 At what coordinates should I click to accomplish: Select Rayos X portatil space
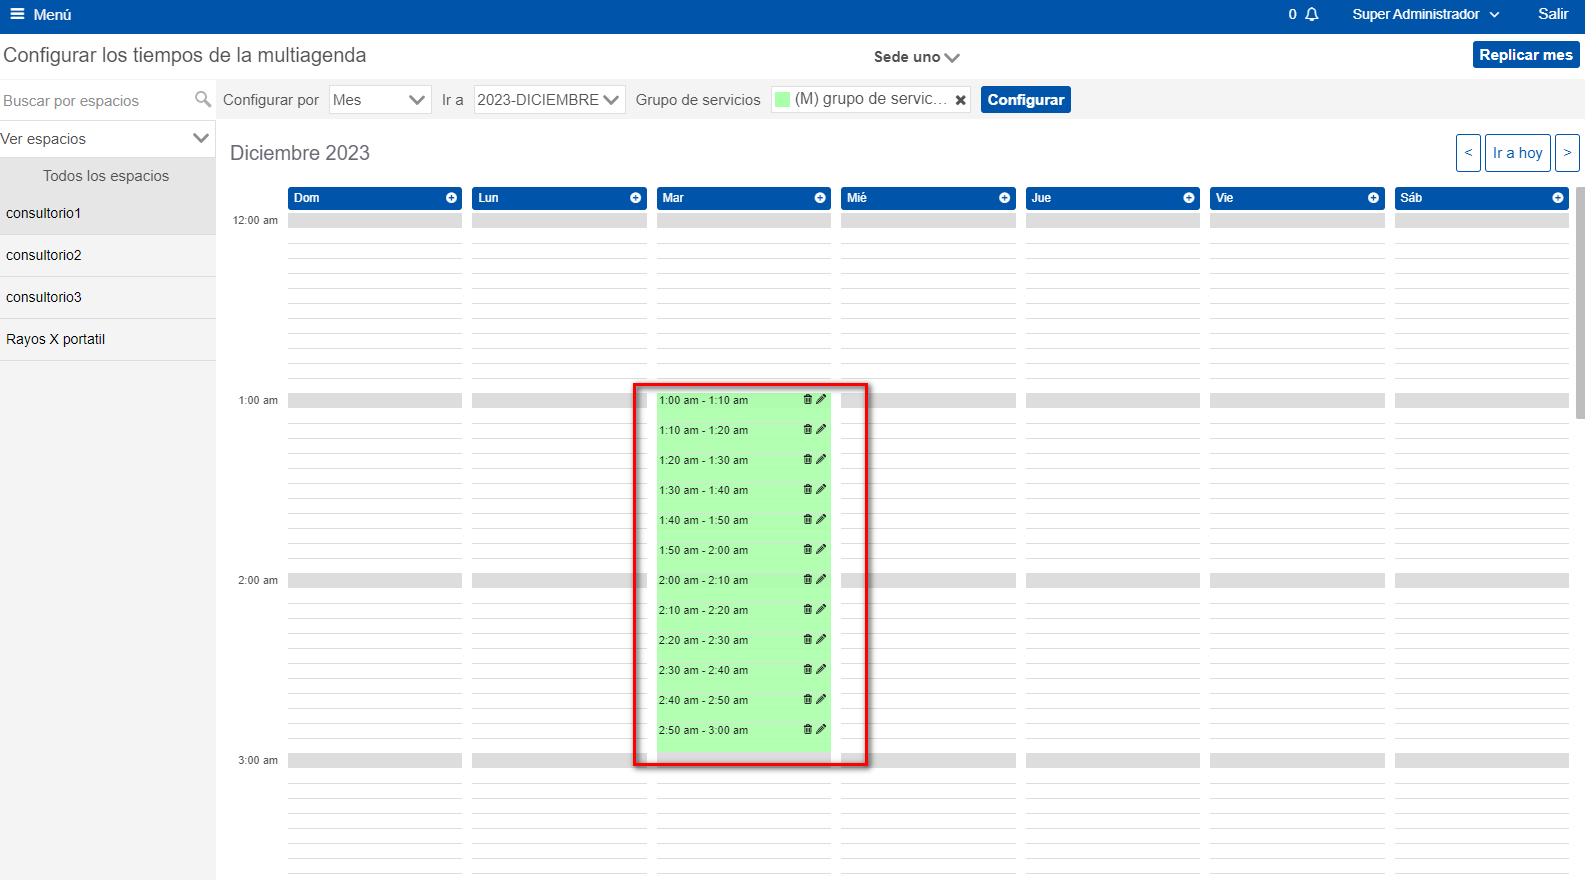(x=108, y=339)
